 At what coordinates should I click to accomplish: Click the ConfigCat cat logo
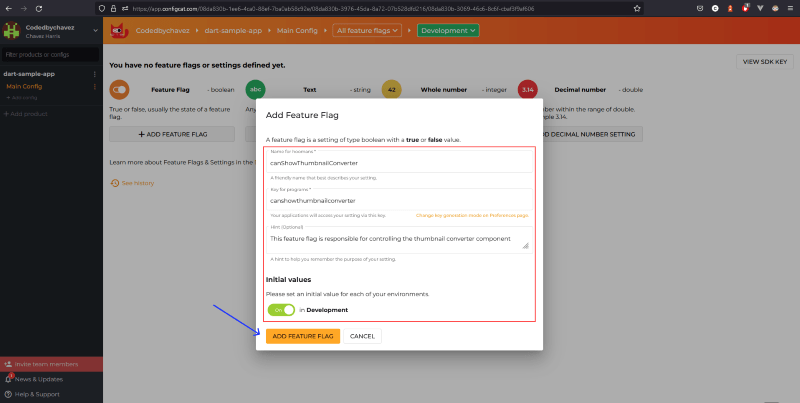pos(119,31)
